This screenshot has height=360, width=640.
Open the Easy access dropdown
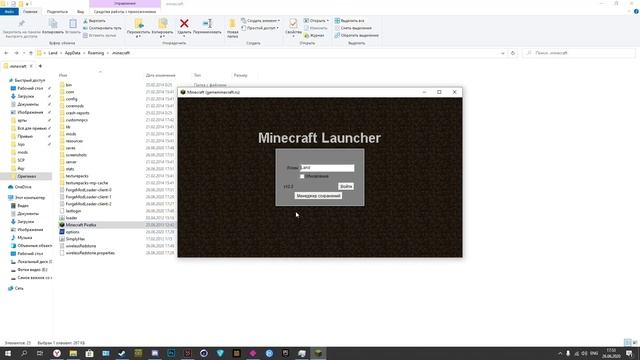coord(260,28)
